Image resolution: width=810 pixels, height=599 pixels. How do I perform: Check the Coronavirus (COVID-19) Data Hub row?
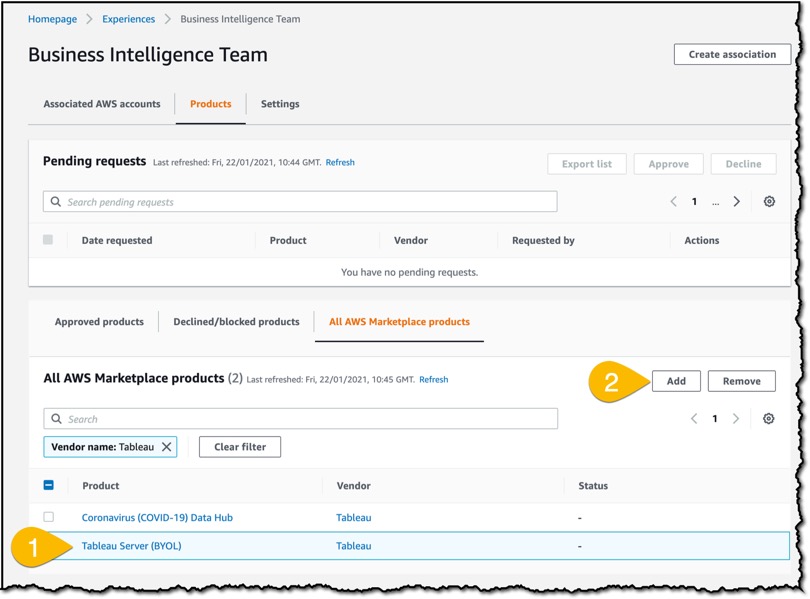tap(49, 517)
